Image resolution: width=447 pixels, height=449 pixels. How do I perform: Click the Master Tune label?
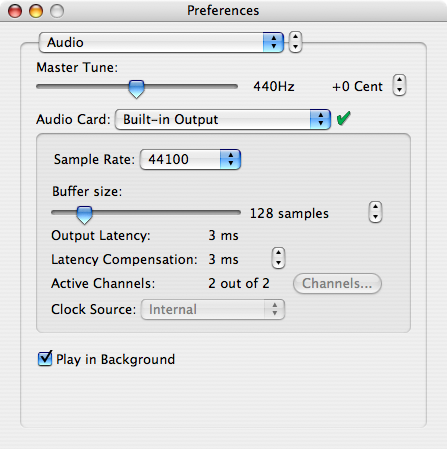pyautogui.click(x=77, y=68)
